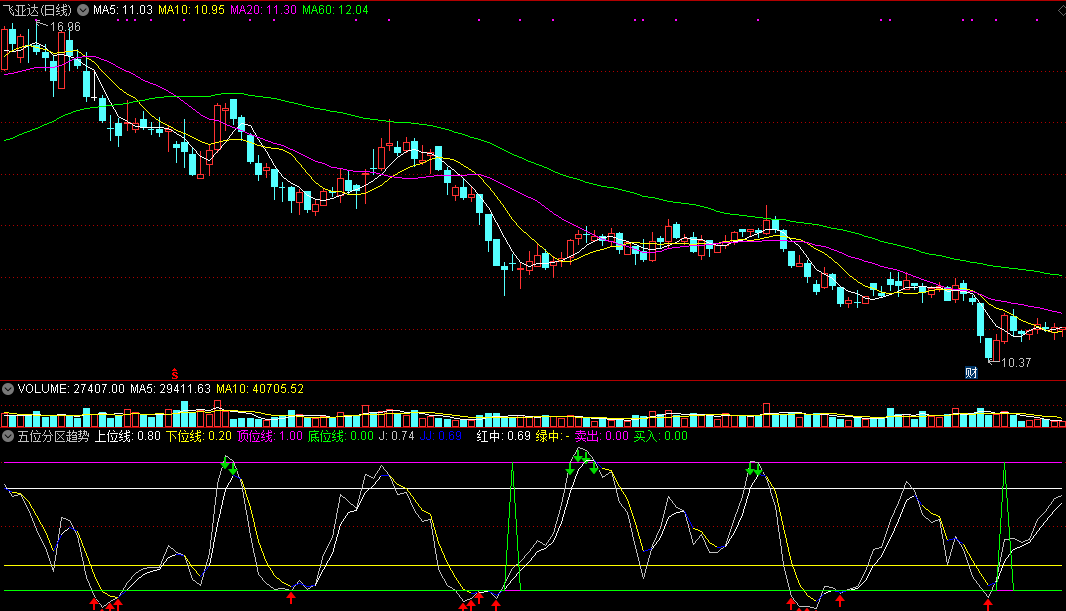Click the 卖出: 0.00 value
Screen dimensions: 1066x611
pos(602,436)
